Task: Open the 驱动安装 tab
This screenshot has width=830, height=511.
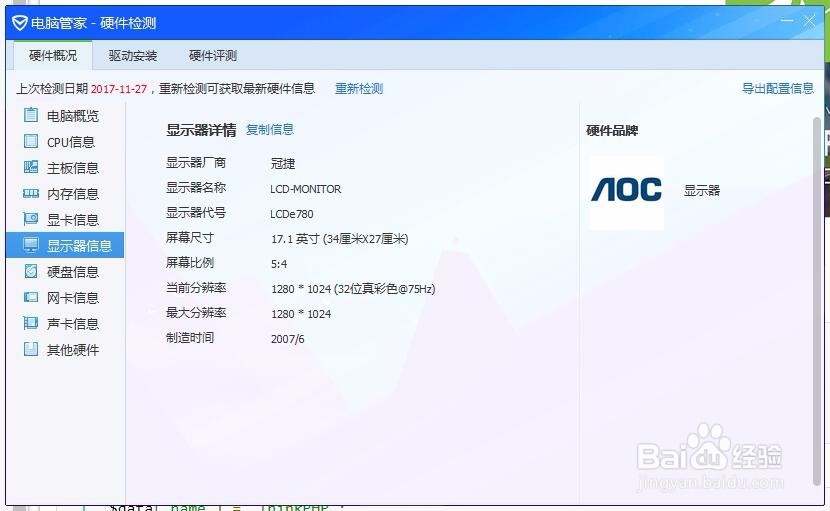Action: click(x=133, y=56)
